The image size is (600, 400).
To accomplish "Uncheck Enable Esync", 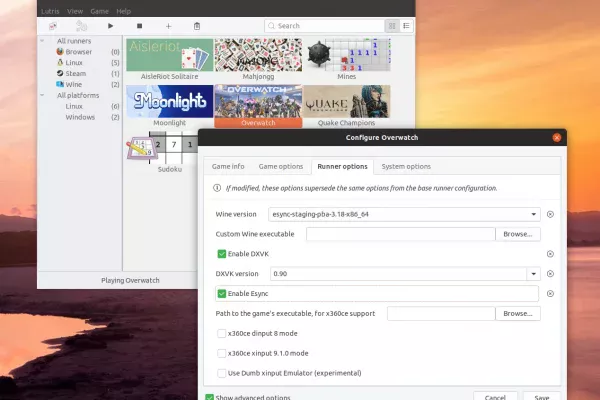I will pos(222,294).
